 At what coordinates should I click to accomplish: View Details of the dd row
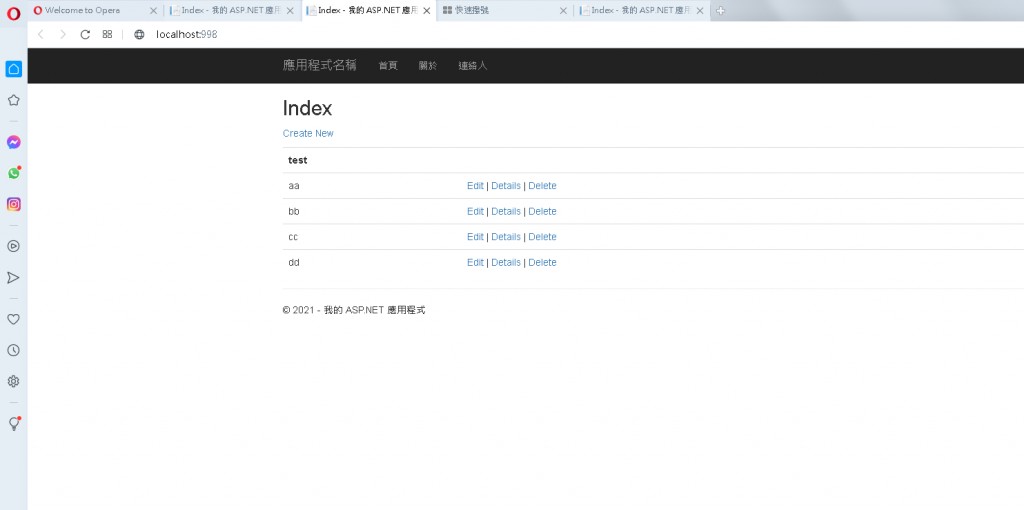pos(506,262)
